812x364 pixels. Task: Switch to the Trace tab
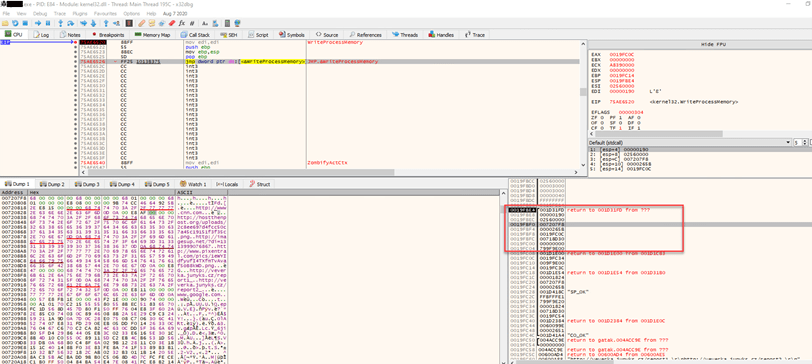click(x=475, y=35)
